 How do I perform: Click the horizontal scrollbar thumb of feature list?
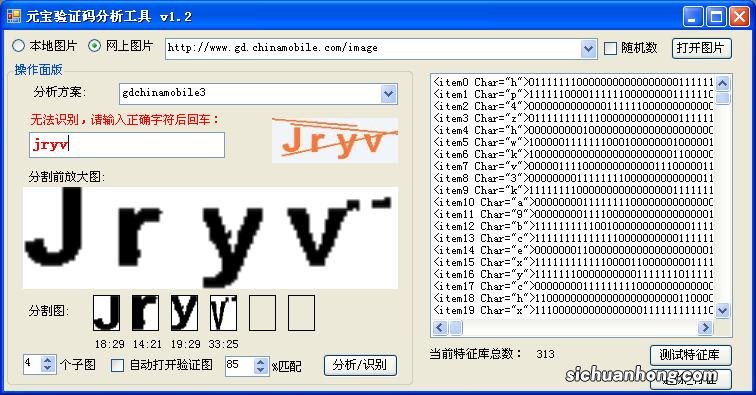456,328
